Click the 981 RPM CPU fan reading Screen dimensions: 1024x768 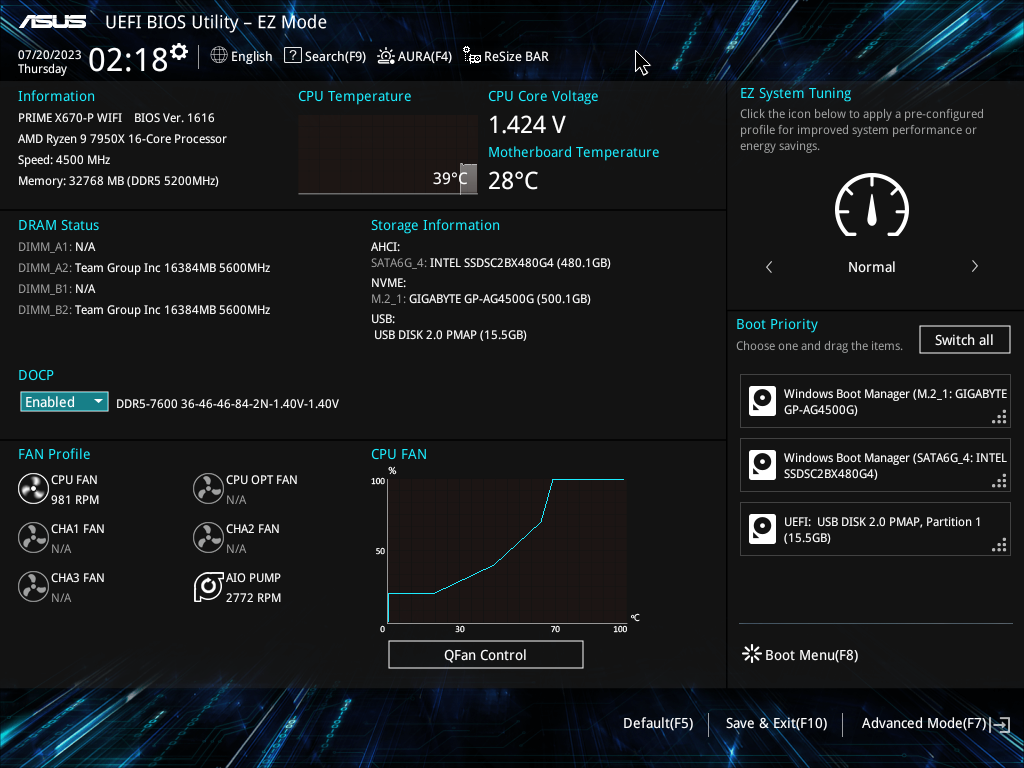pyautogui.click(x=75, y=500)
